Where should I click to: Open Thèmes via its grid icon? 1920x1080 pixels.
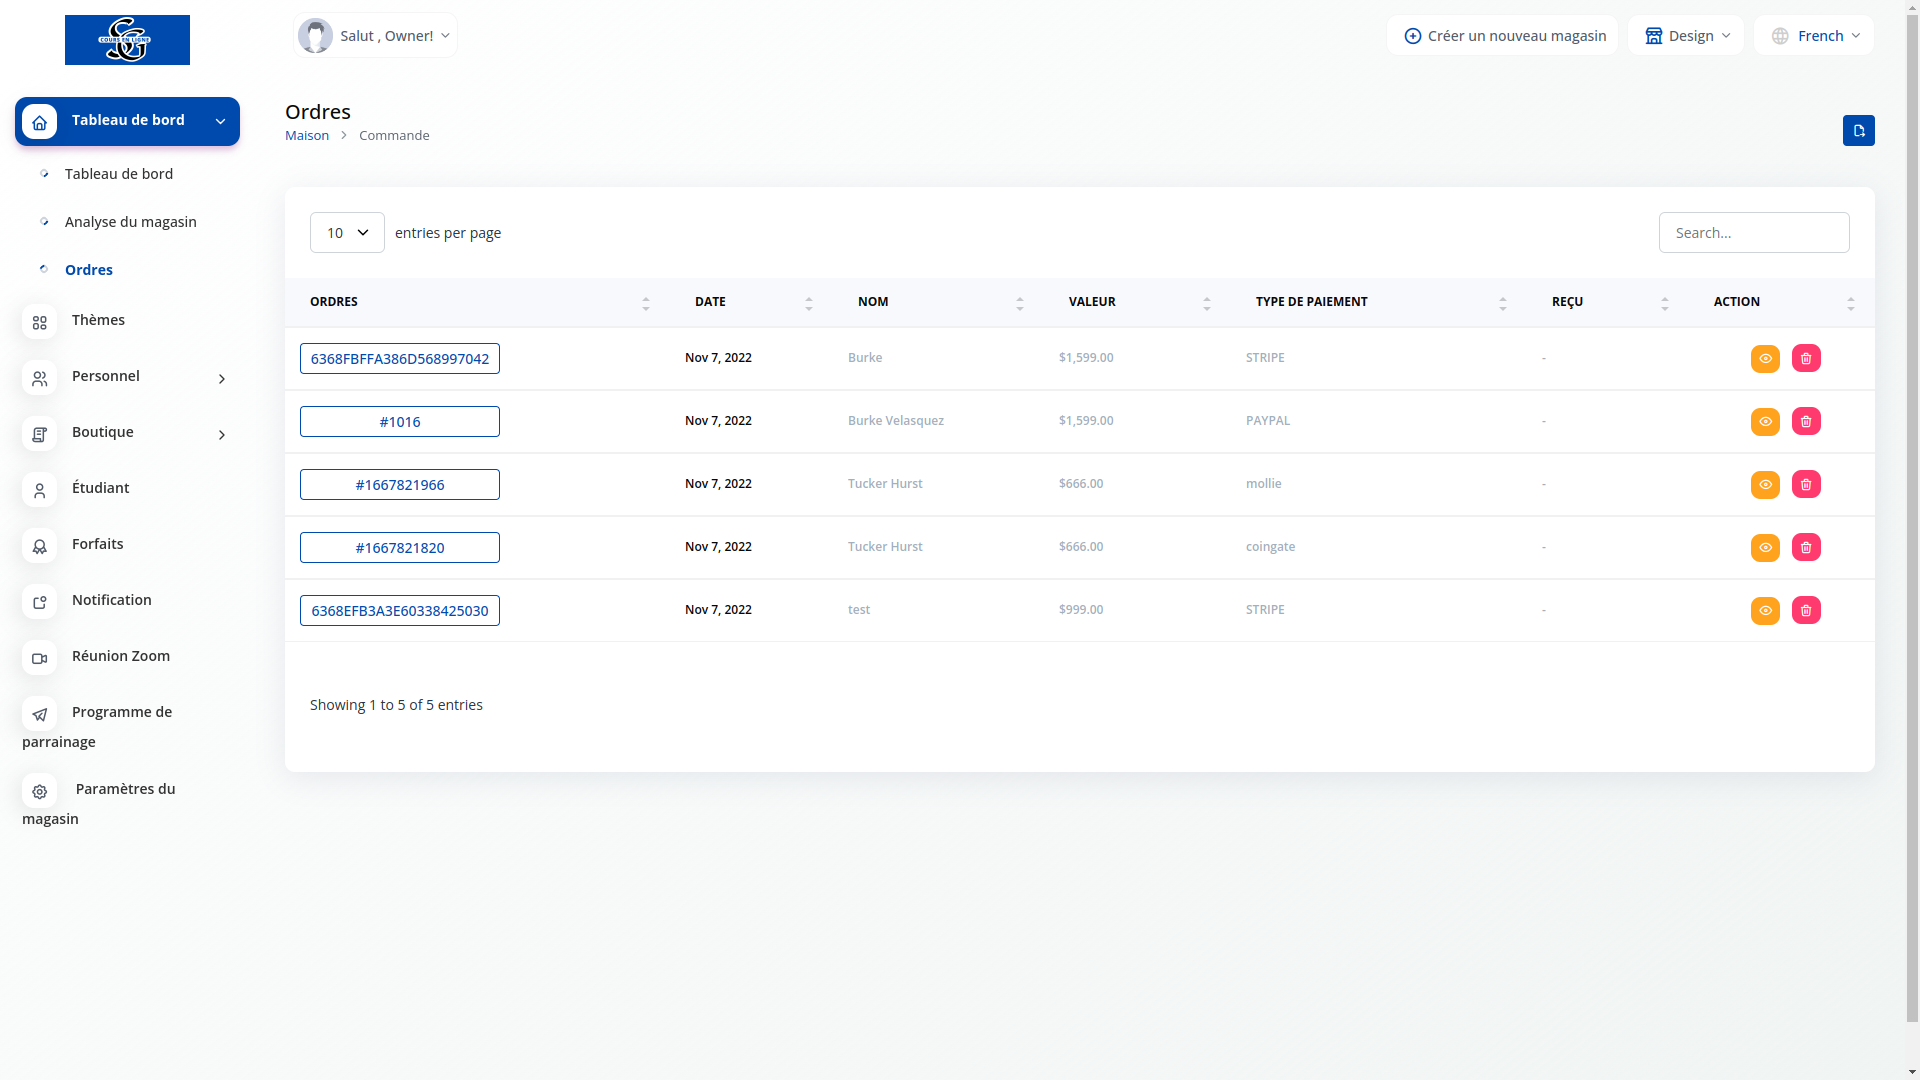point(39,322)
